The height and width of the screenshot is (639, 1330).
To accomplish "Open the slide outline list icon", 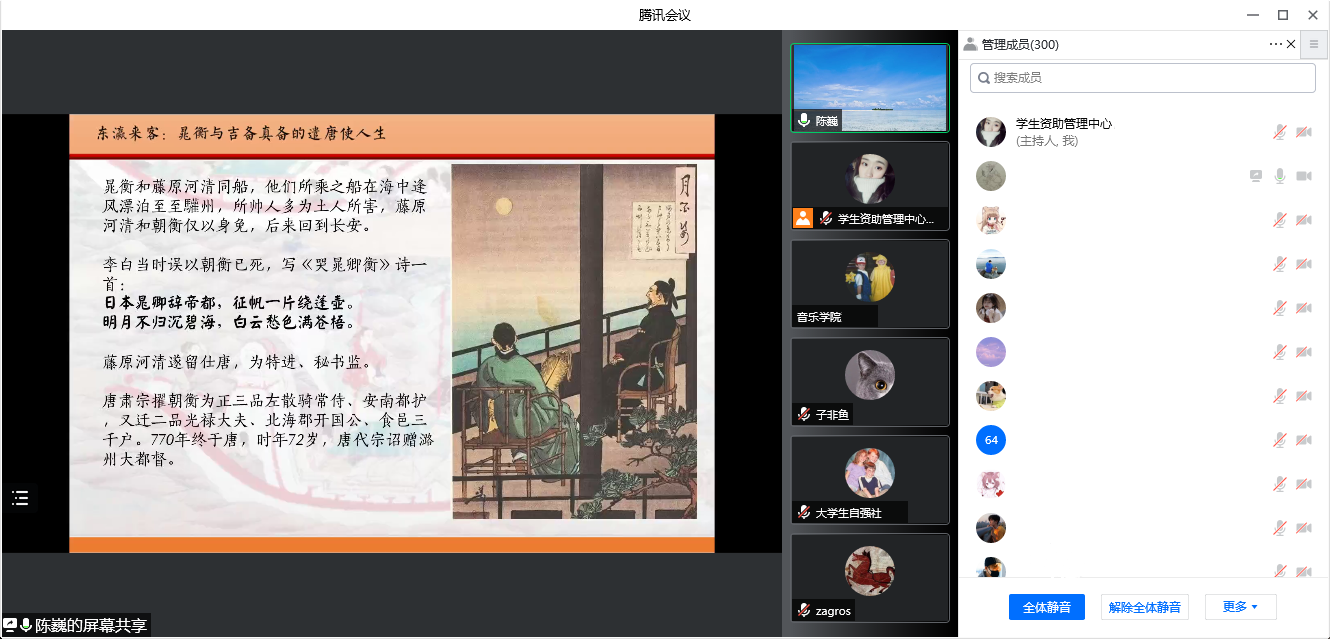I will click(20, 498).
